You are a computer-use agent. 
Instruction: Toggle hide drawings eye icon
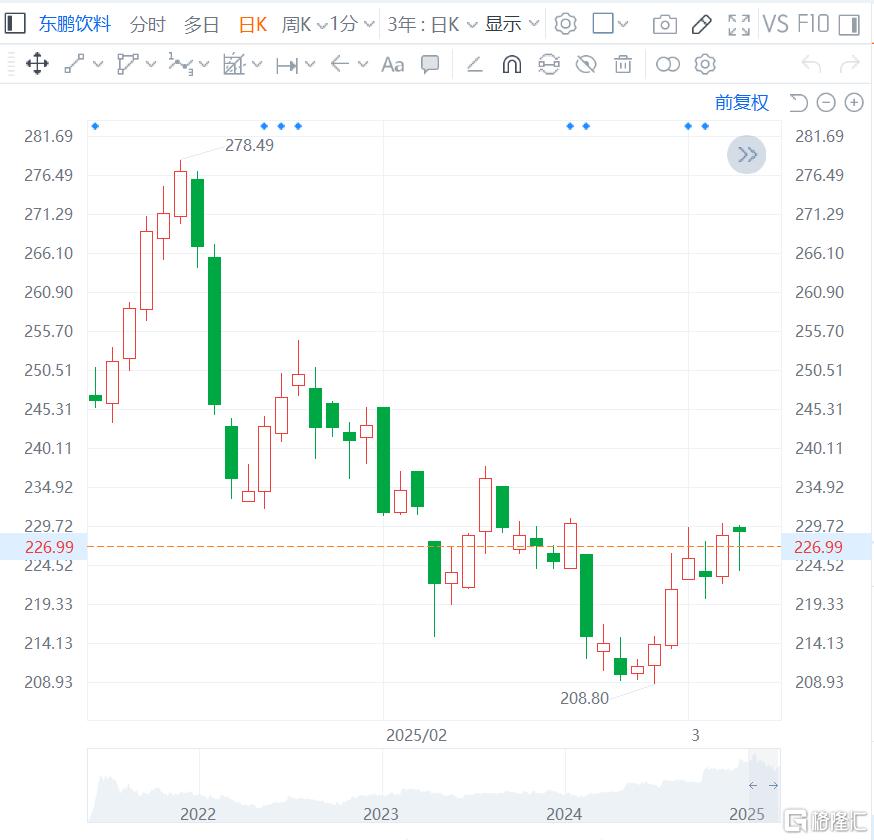coord(586,65)
